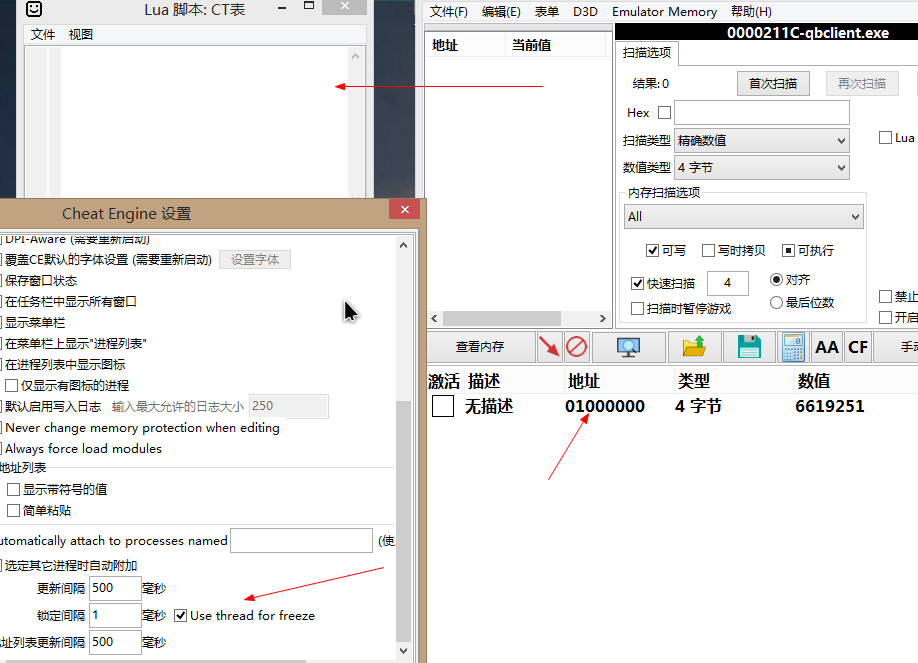
Task: Toggle the 快速扫描 fast scan checkbox
Action: click(638, 284)
